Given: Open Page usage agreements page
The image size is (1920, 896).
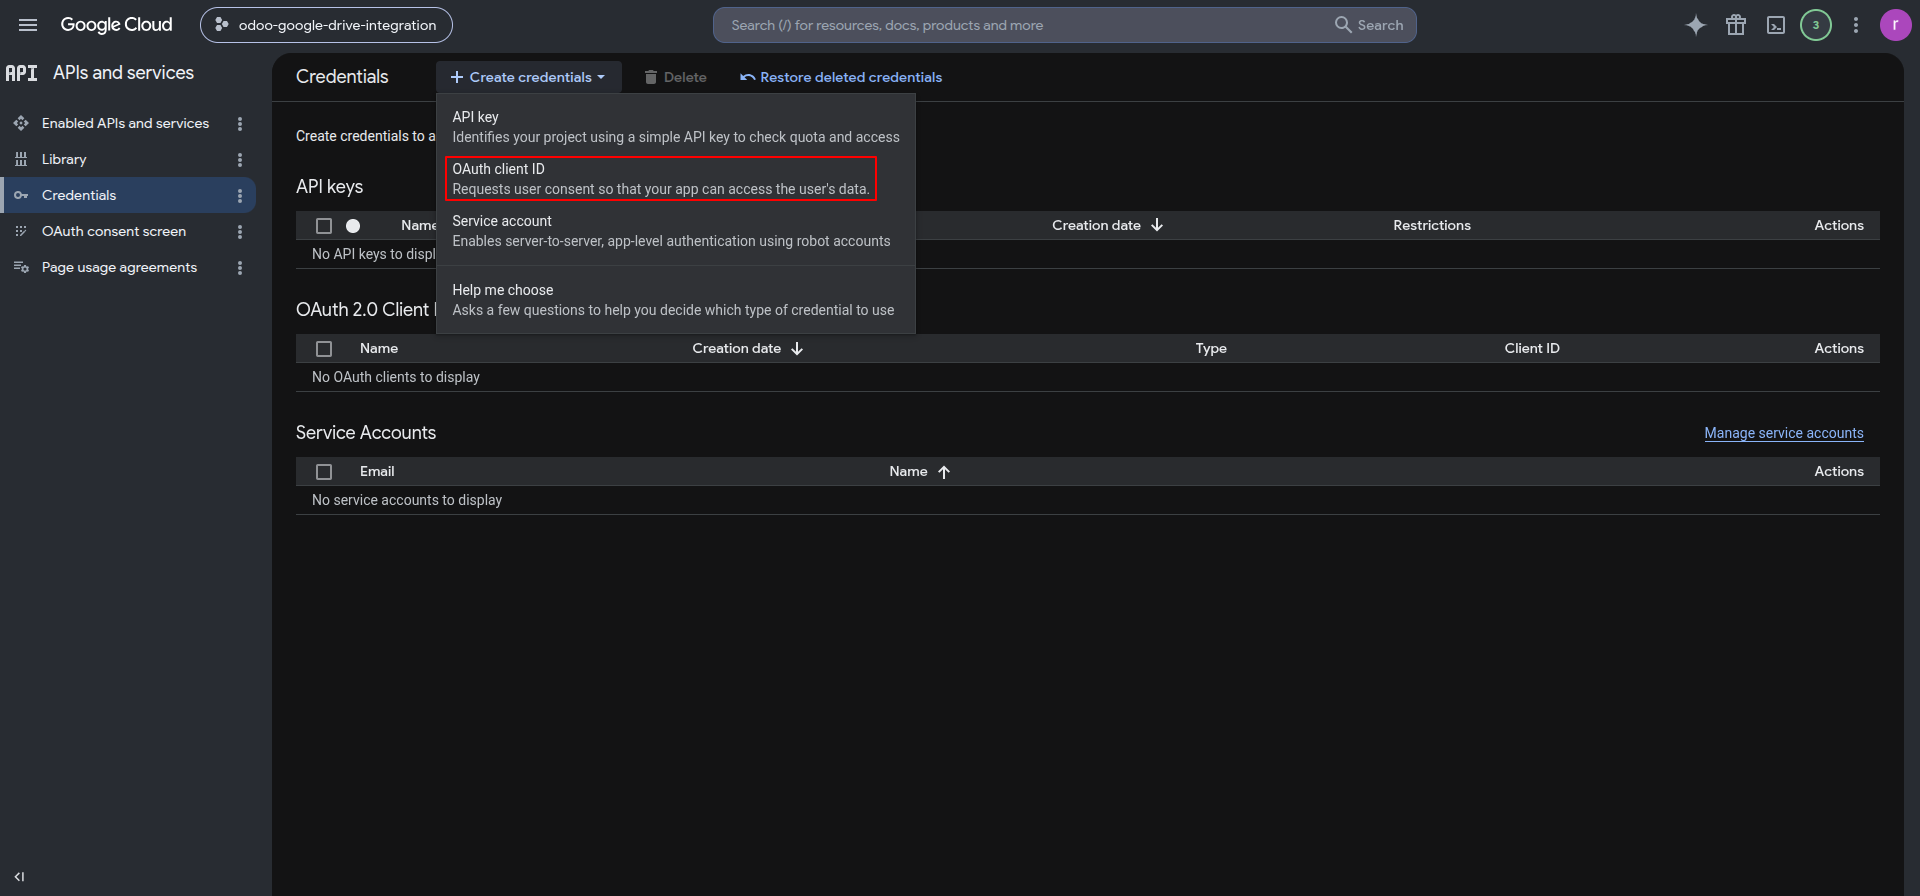Looking at the screenshot, I should (120, 268).
